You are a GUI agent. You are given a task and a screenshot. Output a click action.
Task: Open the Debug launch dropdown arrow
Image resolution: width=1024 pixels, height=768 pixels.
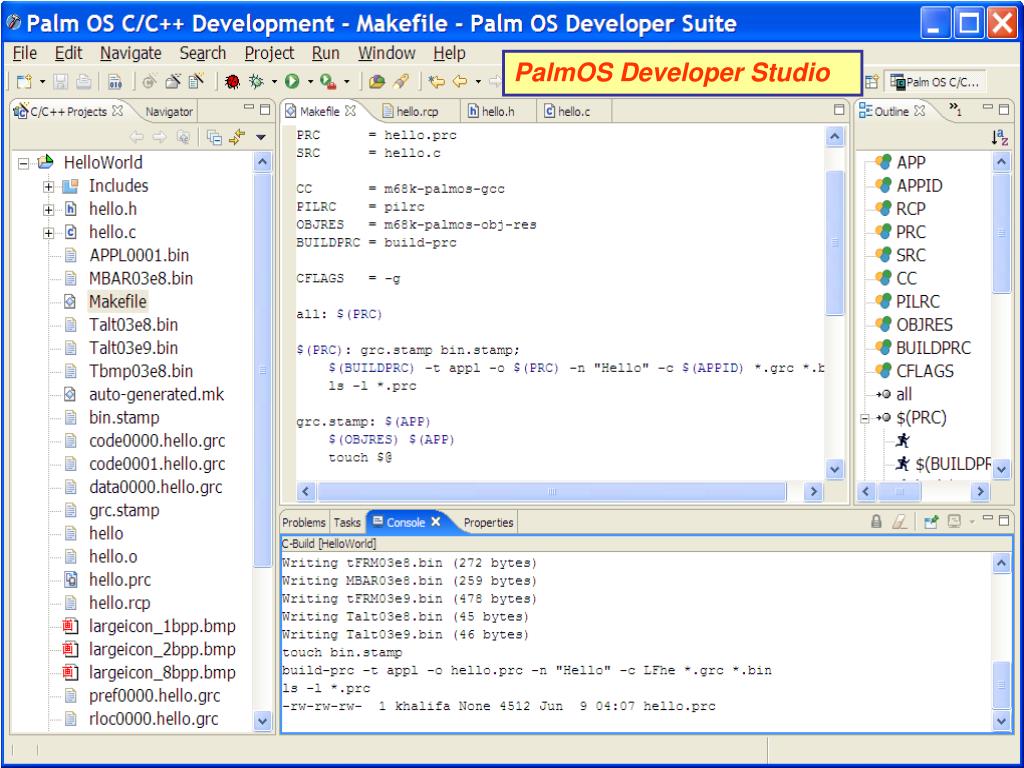tap(274, 82)
